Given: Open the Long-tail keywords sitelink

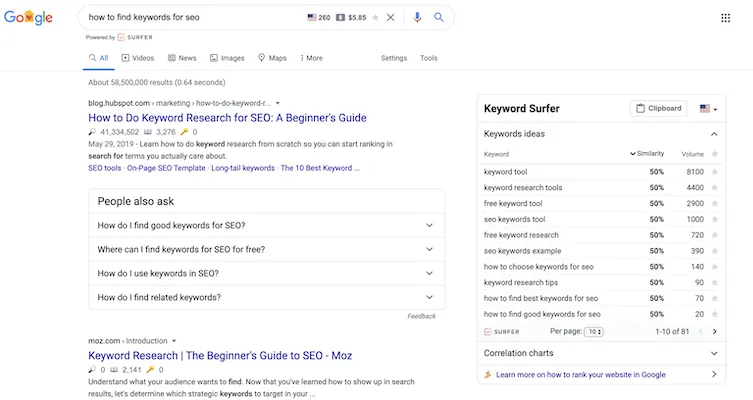Looking at the screenshot, I should (243, 168).
